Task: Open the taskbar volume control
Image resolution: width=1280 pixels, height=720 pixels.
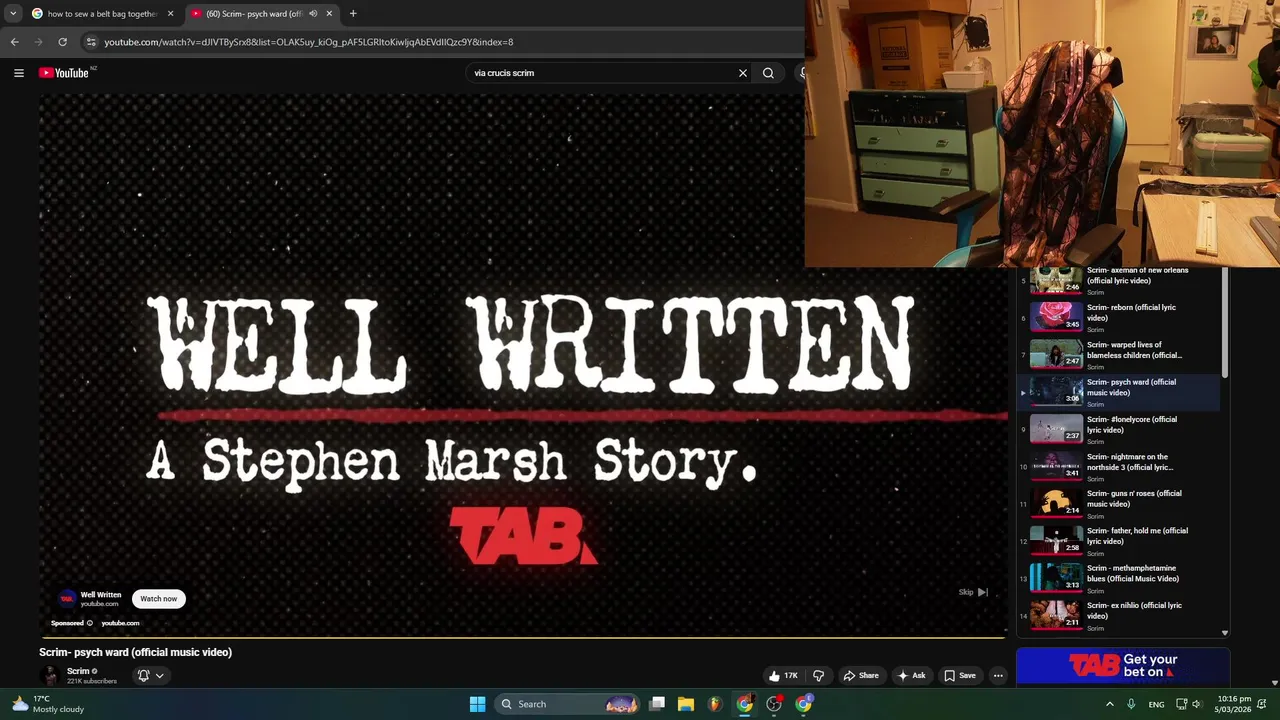Action: [1196, 704]
